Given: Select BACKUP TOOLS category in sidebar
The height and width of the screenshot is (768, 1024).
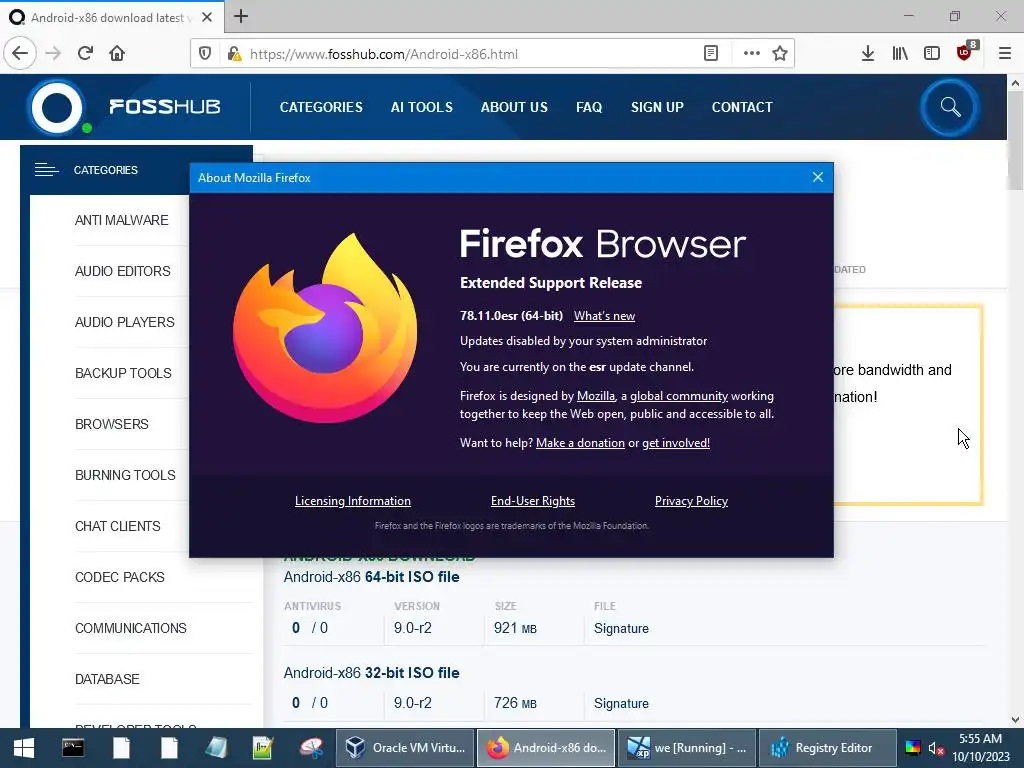Looking at the screenshot, I should pos(123,373).
